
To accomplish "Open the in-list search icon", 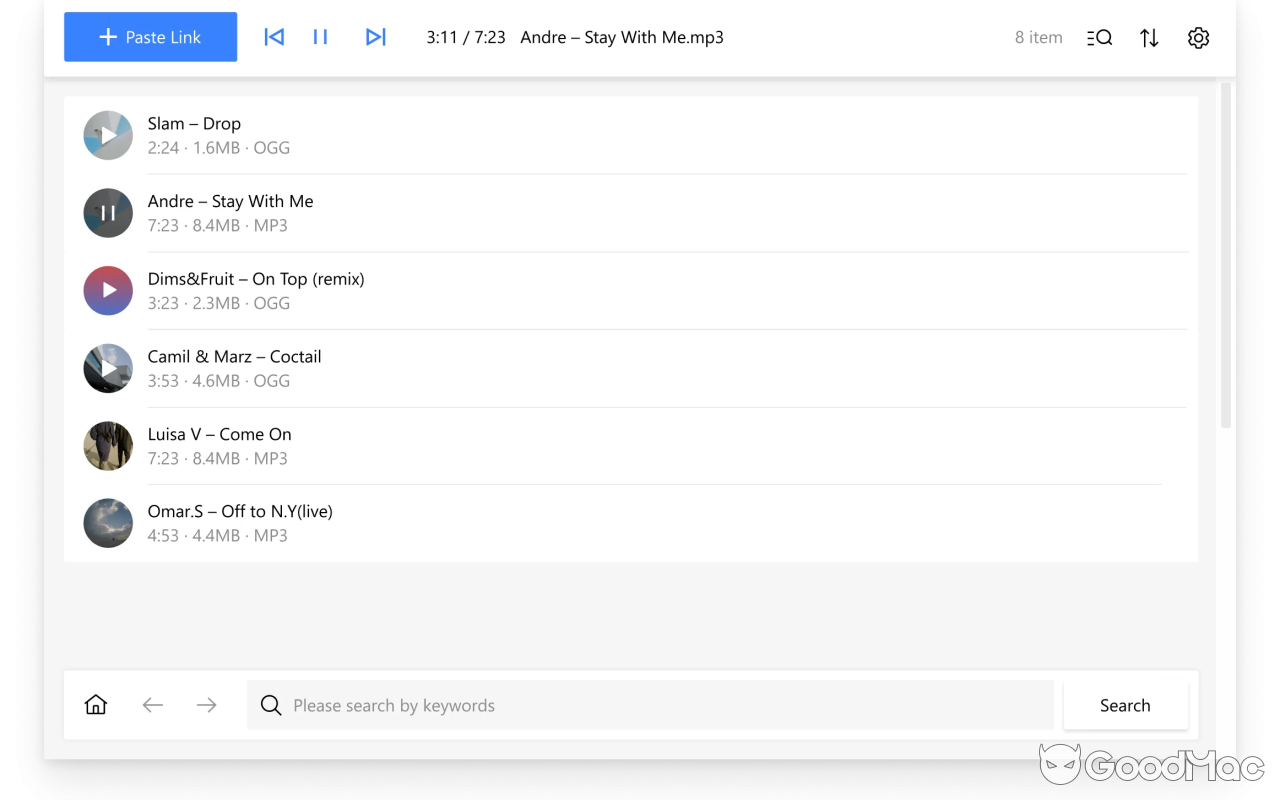I will point(1098,37).
